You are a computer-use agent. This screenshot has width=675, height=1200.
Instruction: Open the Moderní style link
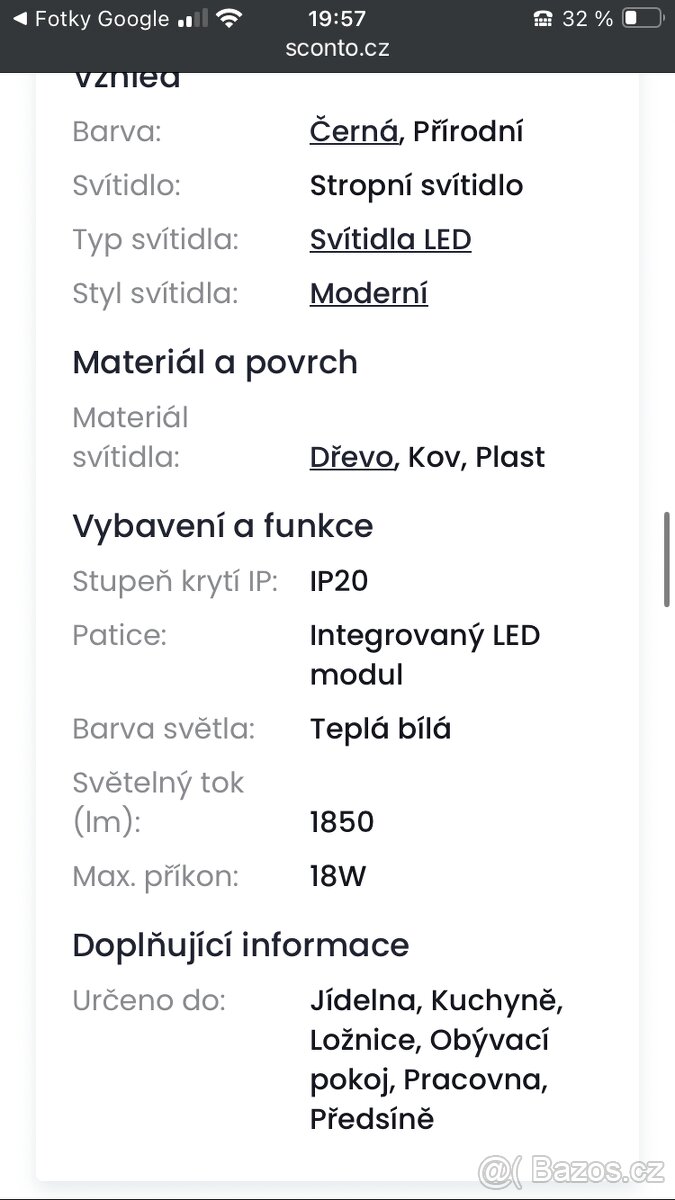[x=368, y=293]
